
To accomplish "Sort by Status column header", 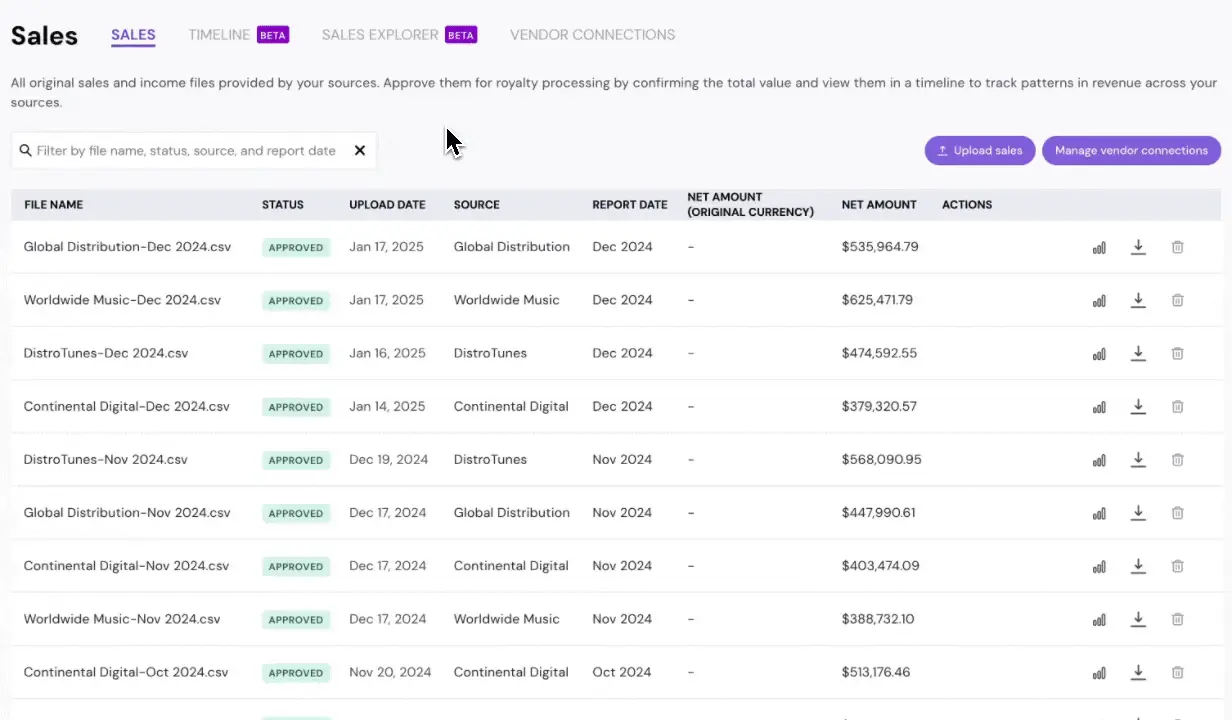I will (282, 205).
